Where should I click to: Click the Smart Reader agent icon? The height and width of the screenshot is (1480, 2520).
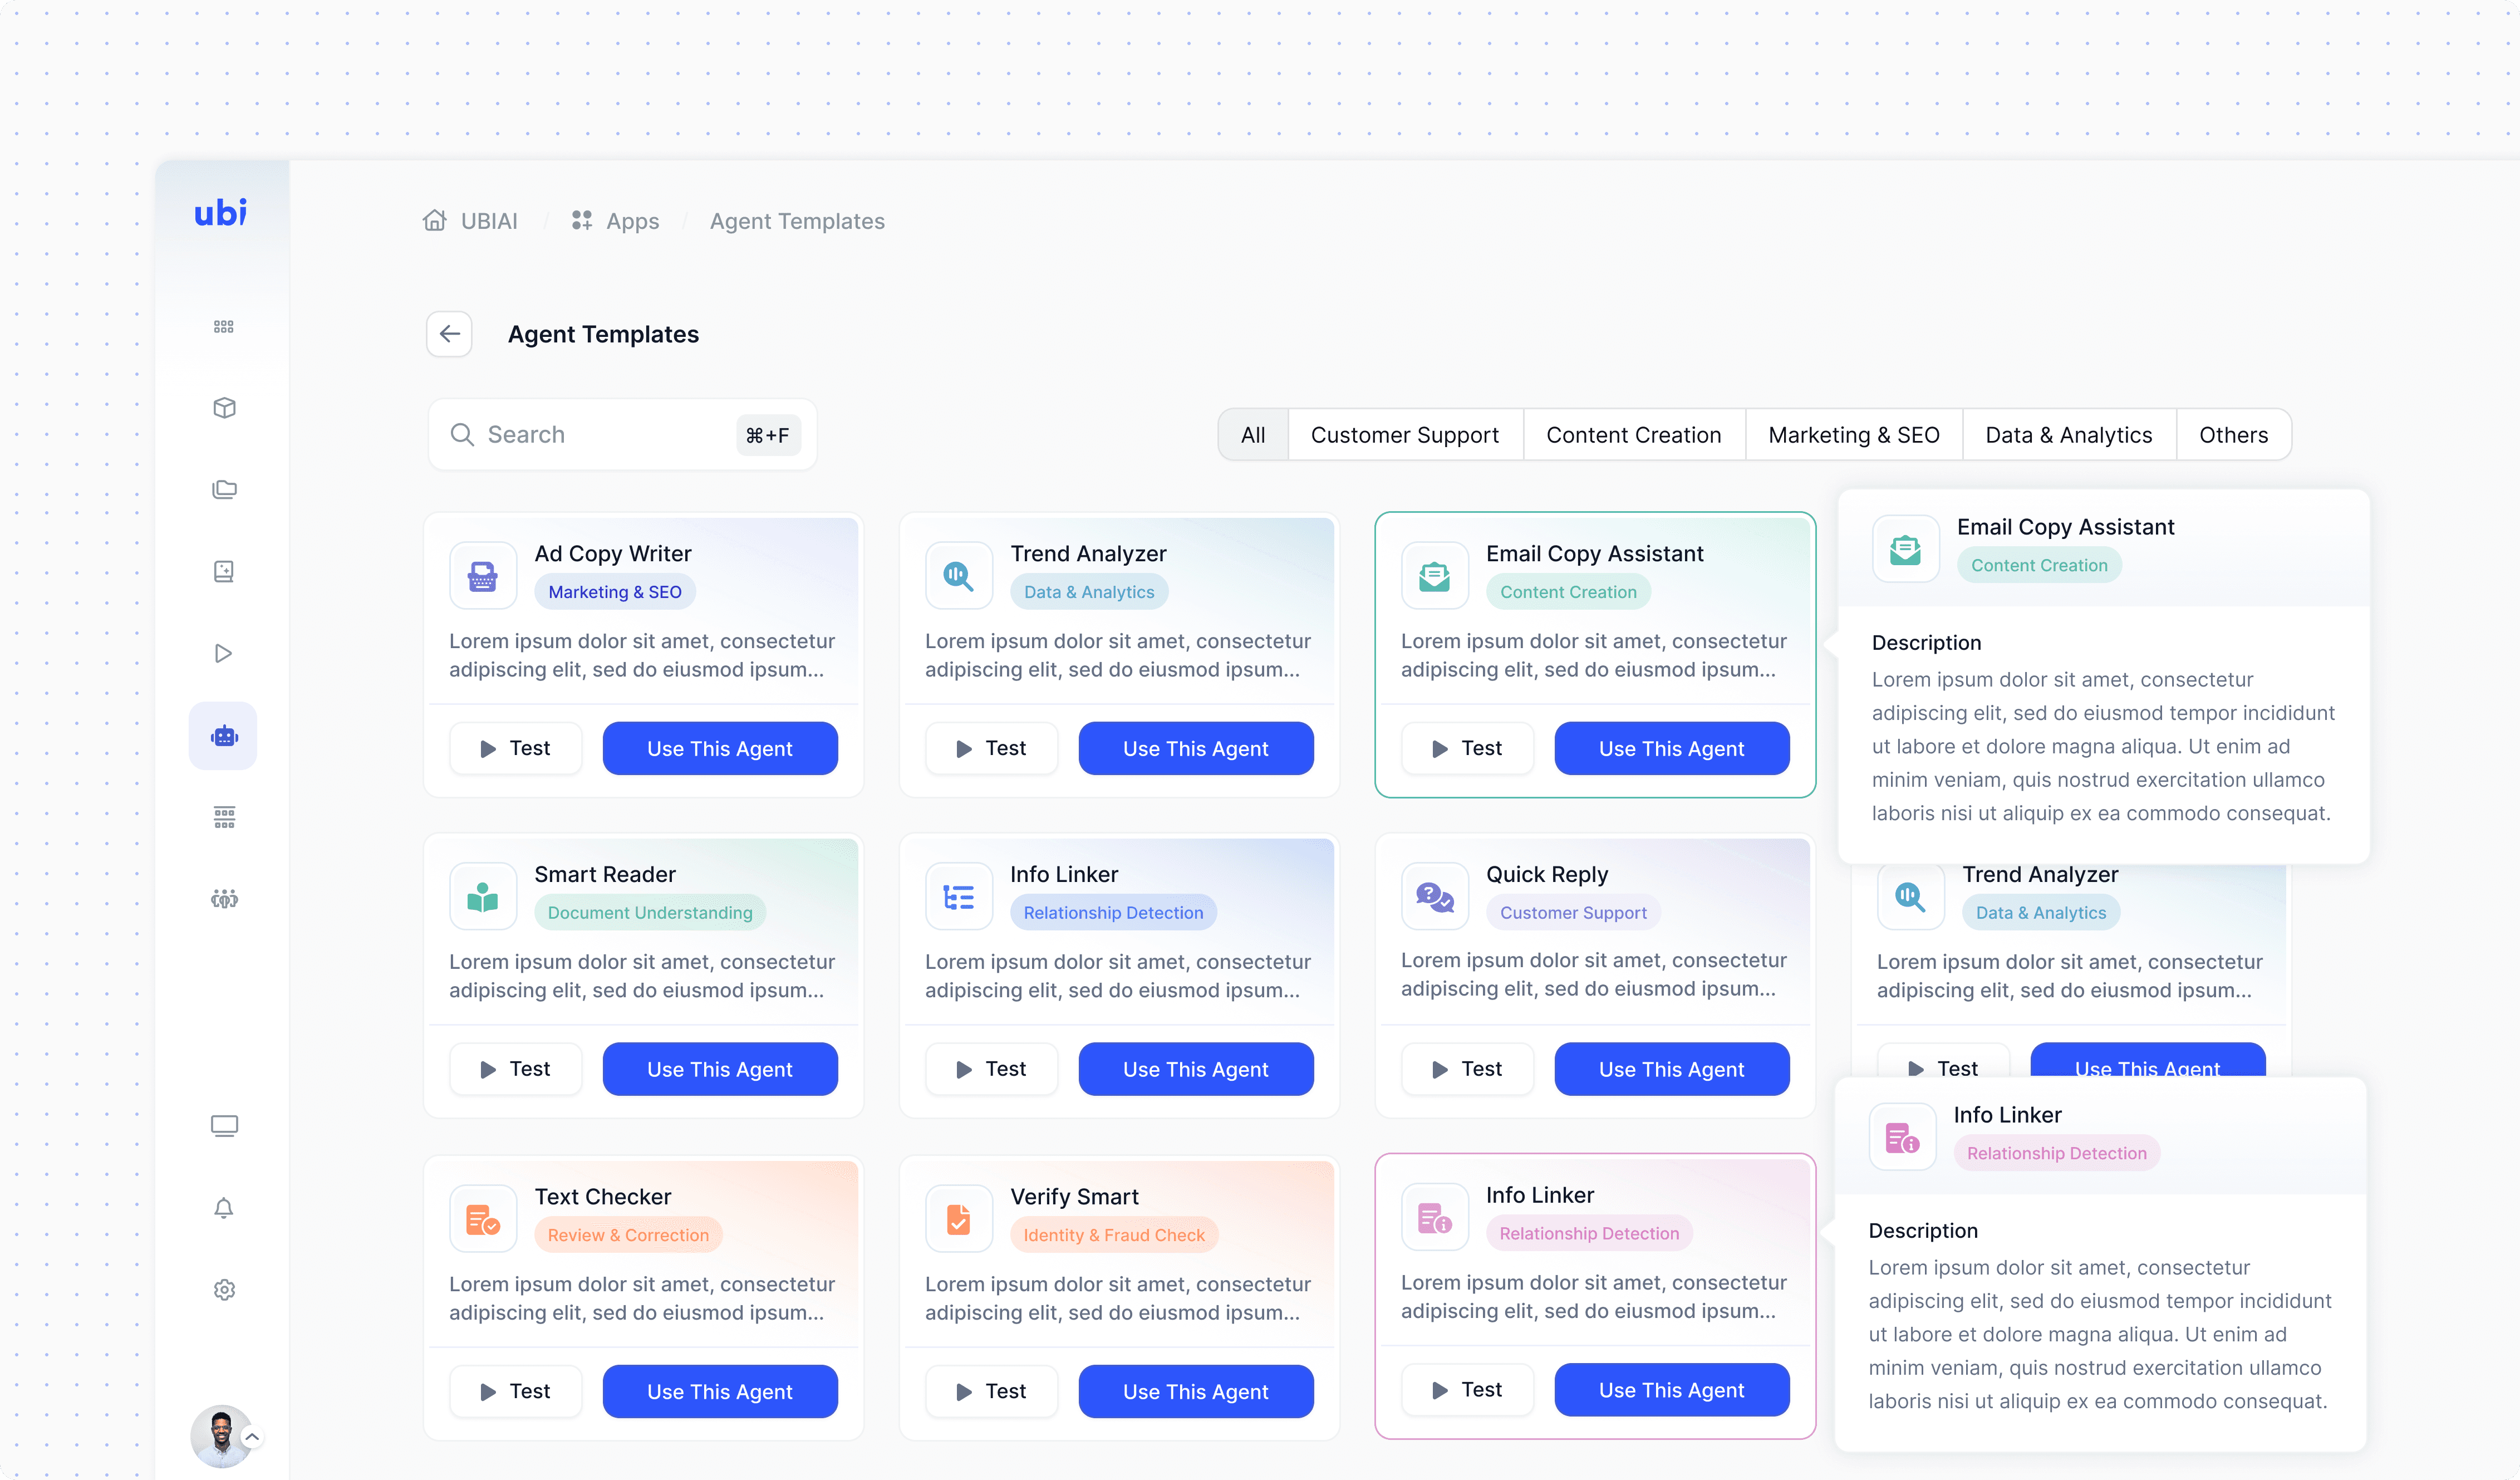click(483, 897)
